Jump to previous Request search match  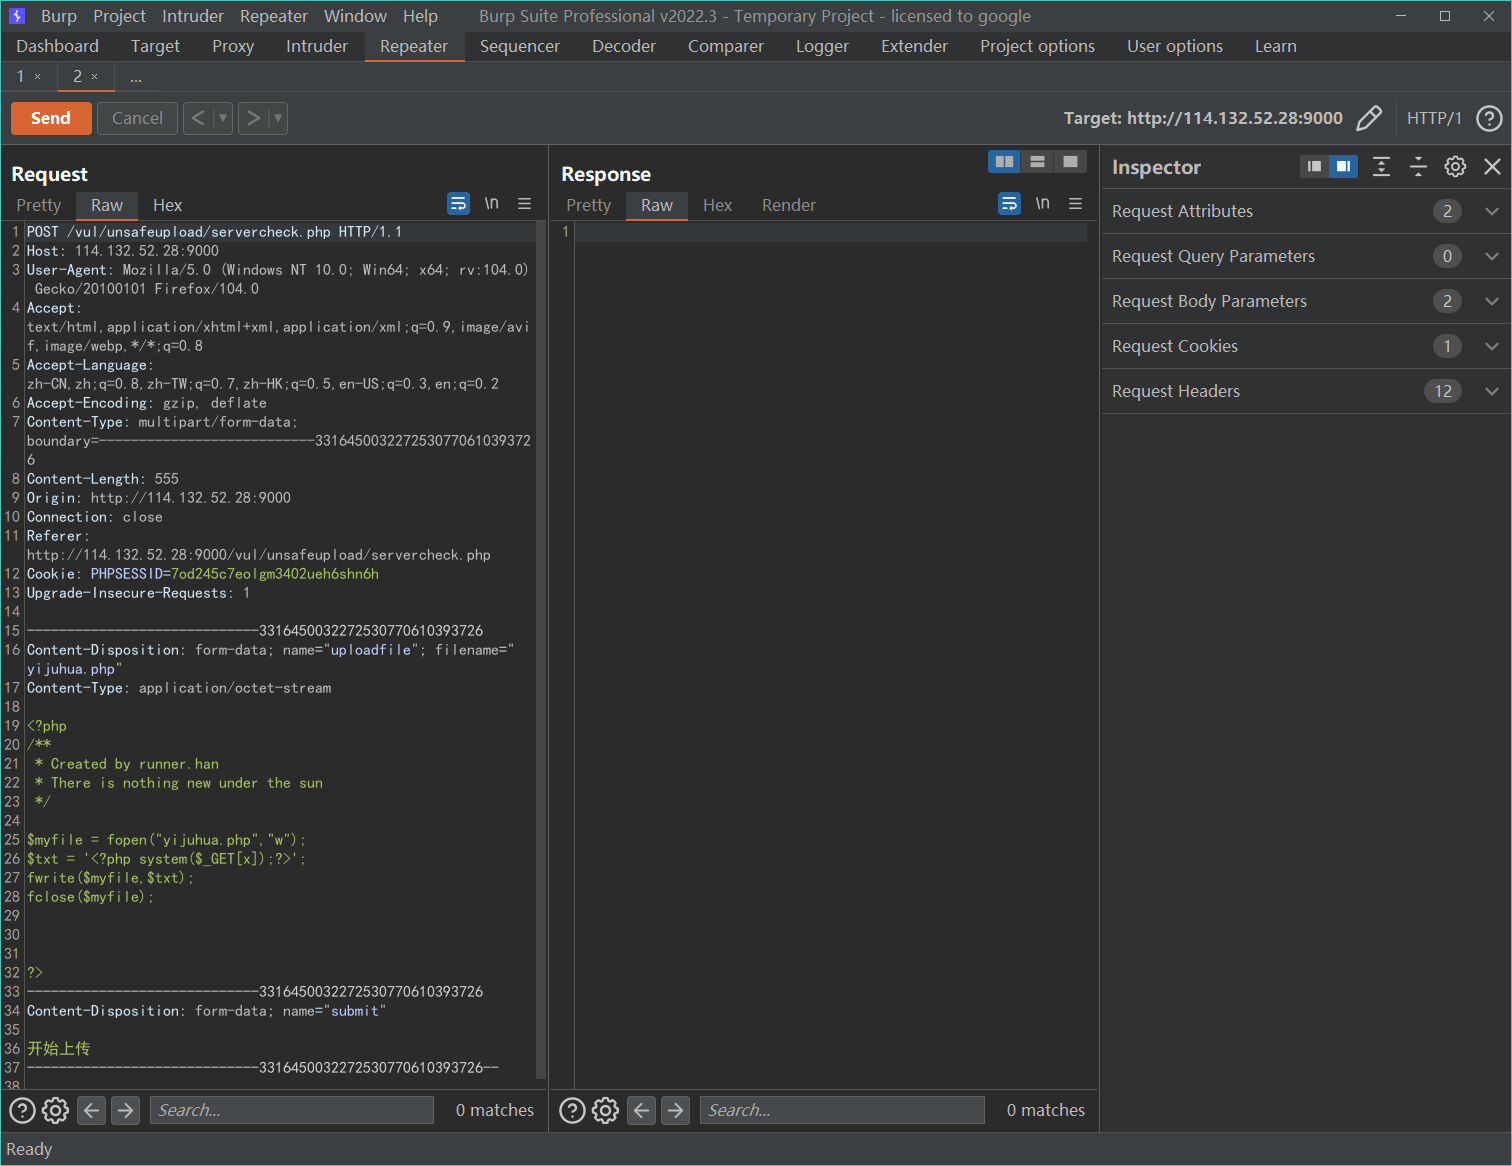pyautogui.click(x=92, y=1110)
